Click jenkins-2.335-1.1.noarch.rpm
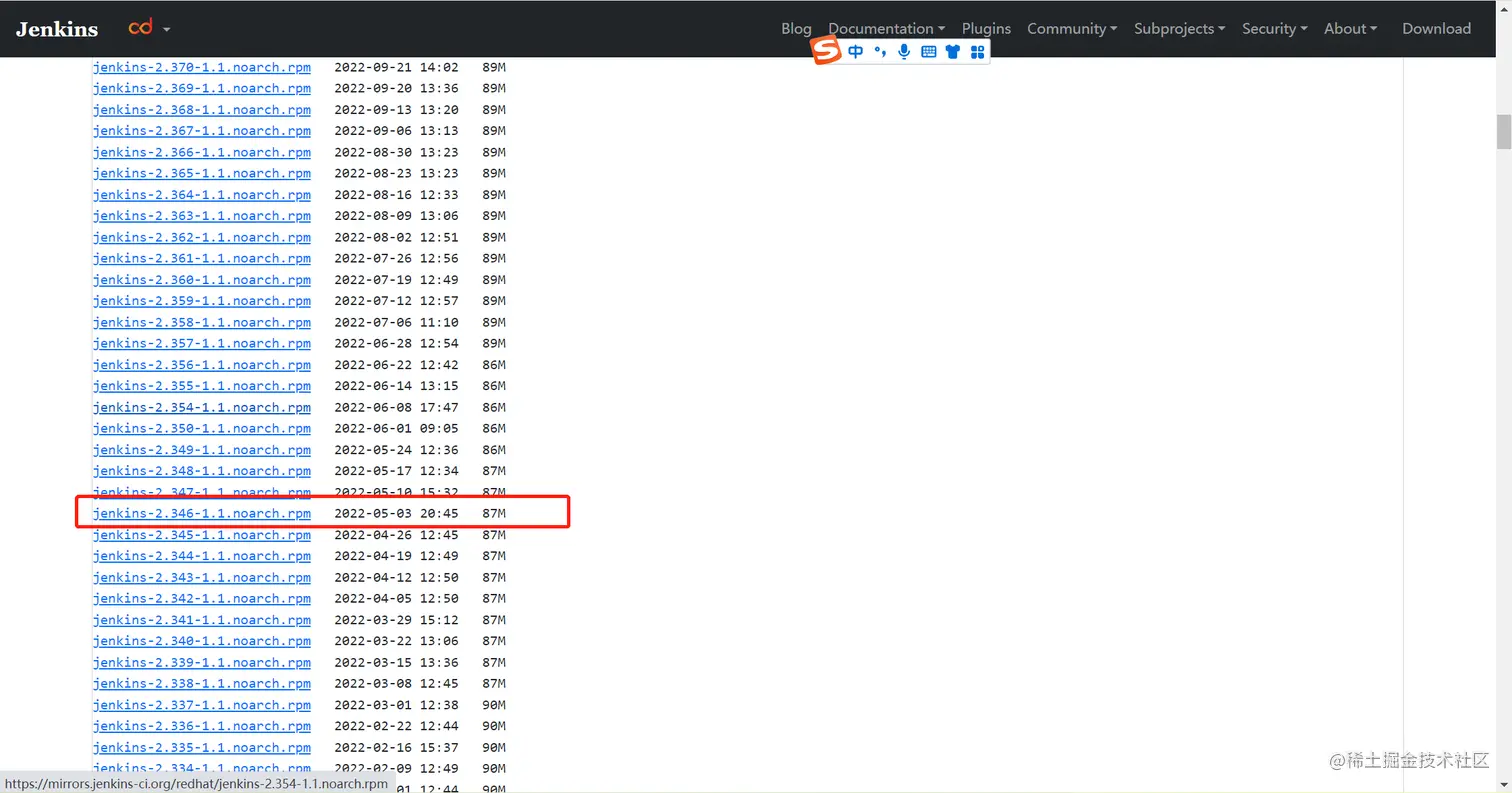Image resolution: width=1512 pixels, height=793 pixels. point(202,747)
